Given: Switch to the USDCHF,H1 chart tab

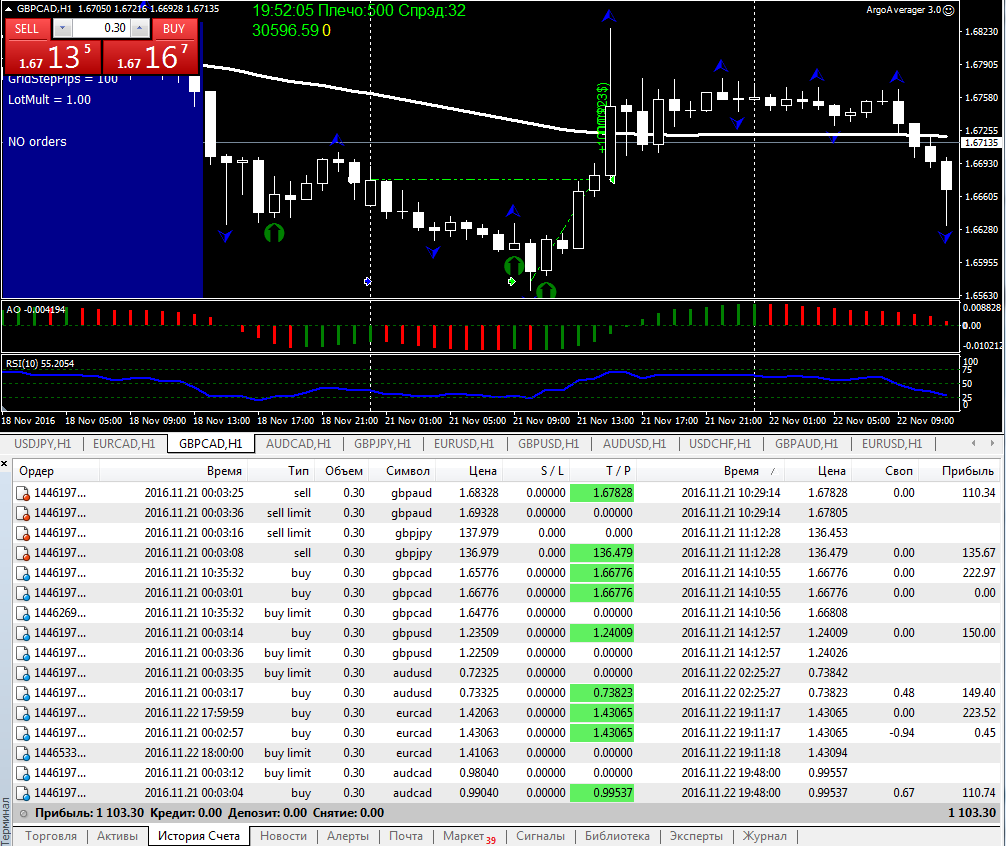Looking at the screenshot, I should click(720, 444).
